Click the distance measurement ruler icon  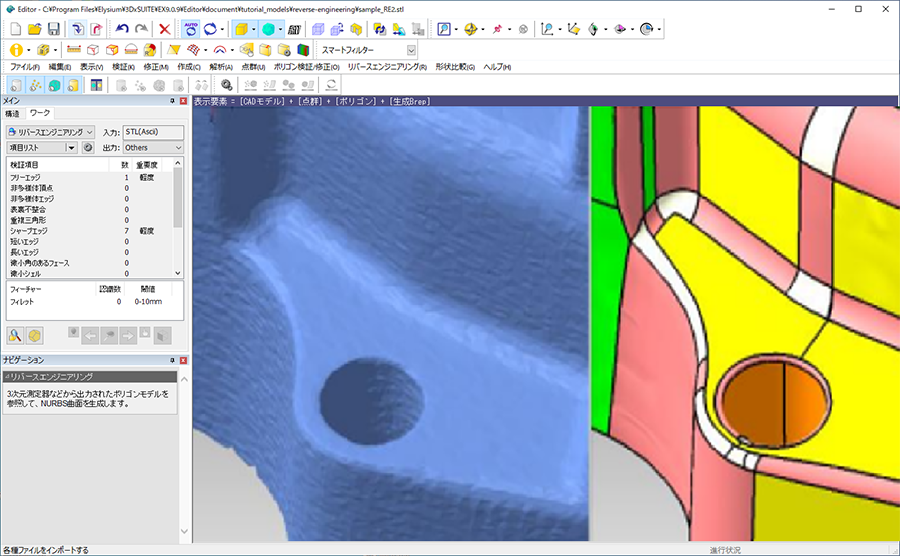[73, 50]
